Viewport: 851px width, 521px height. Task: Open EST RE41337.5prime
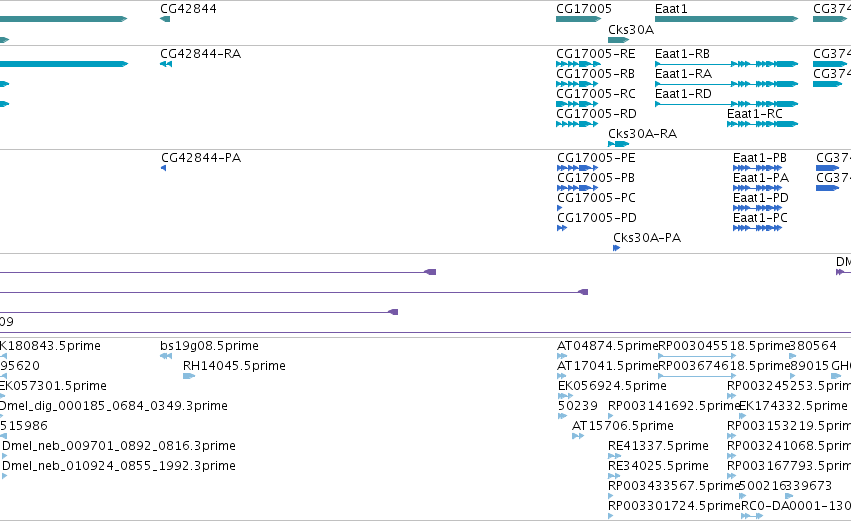[x=658, y=446]
